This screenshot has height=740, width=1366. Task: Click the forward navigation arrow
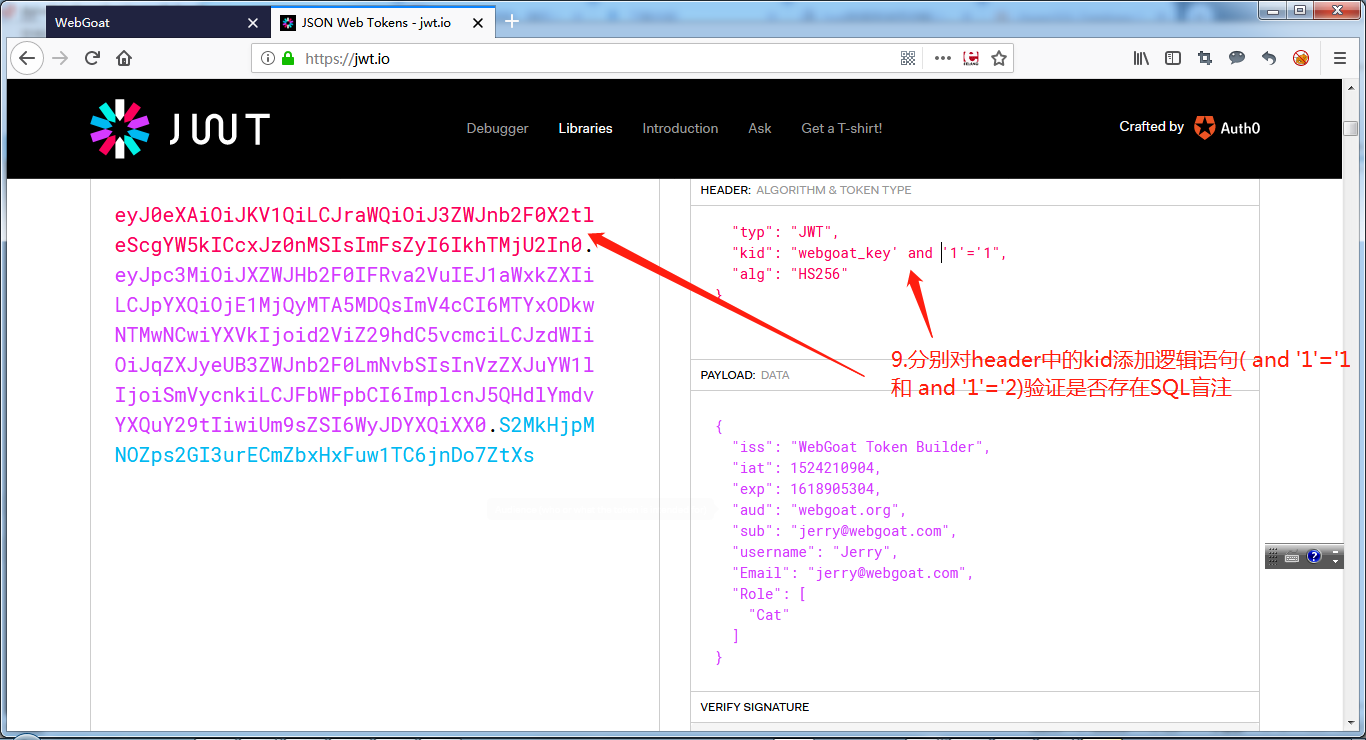point(60,58)
